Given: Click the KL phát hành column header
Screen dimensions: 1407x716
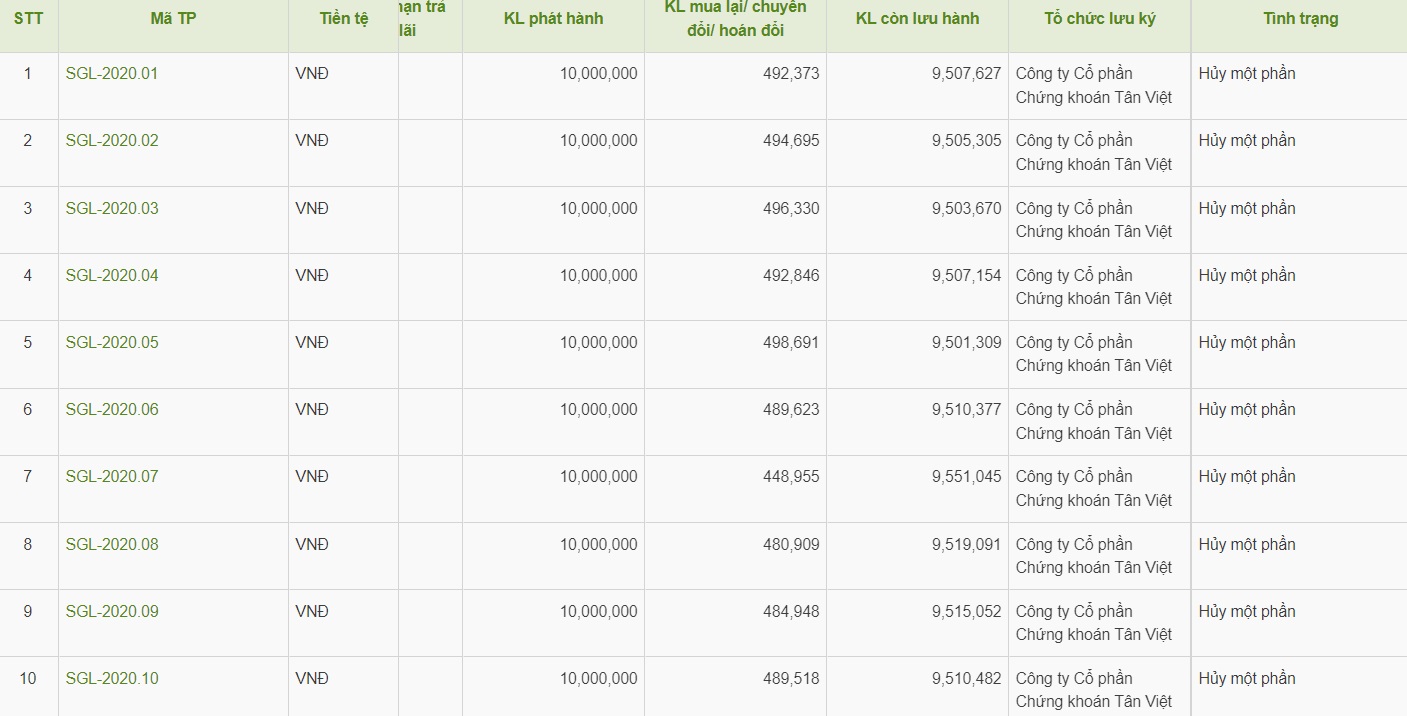Looking at the screenshot, I should click(x=553, y=18).
